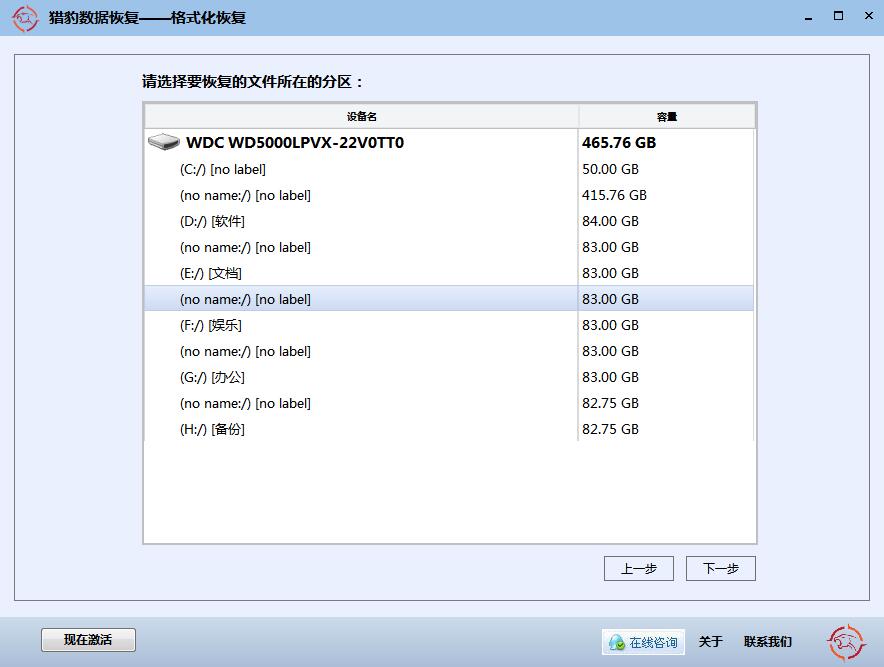Select the WDC WD5000LPVX-22V0TT0 disk row

click(294, 143)
